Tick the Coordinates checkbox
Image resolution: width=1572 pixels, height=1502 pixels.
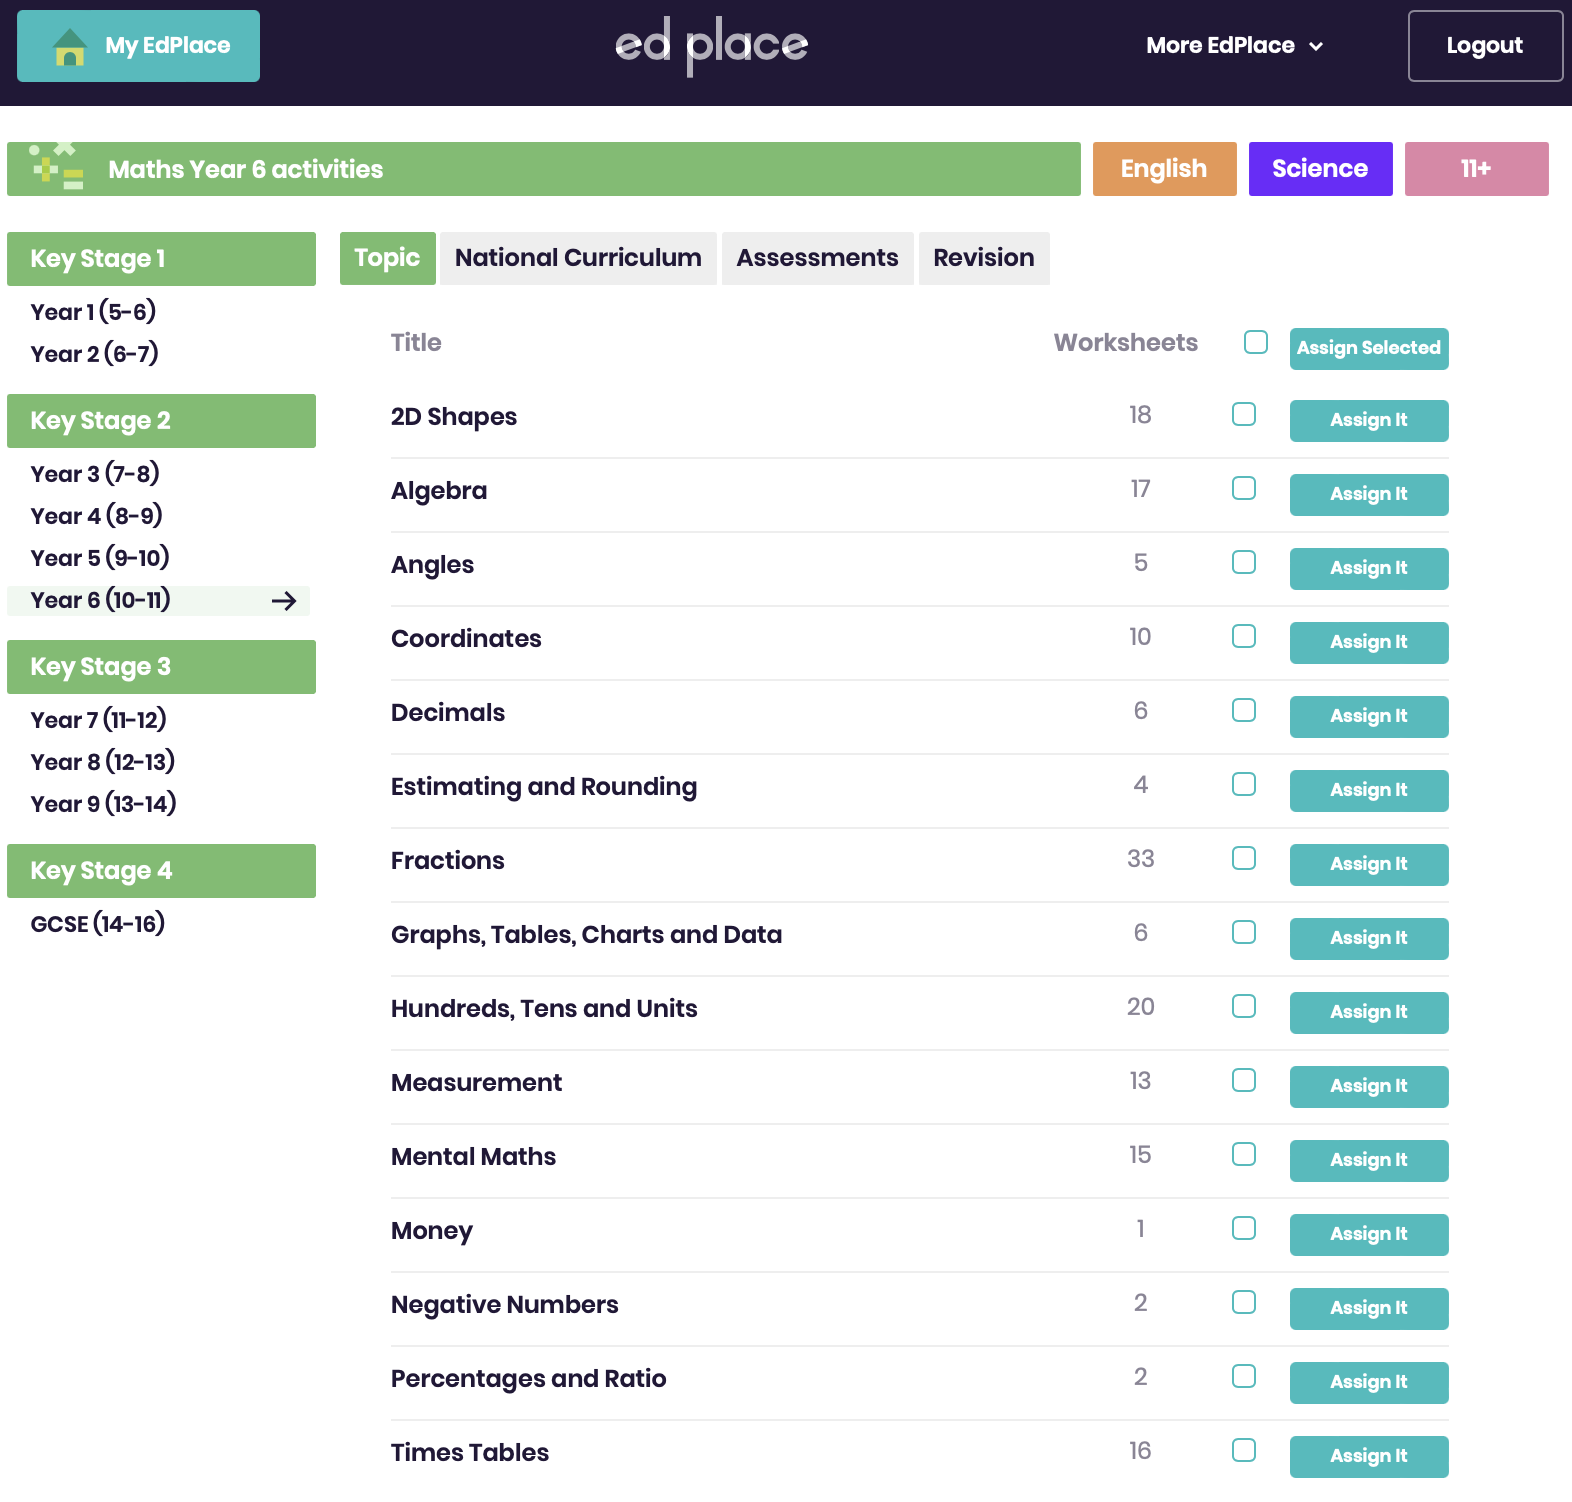click(1244, 636)
